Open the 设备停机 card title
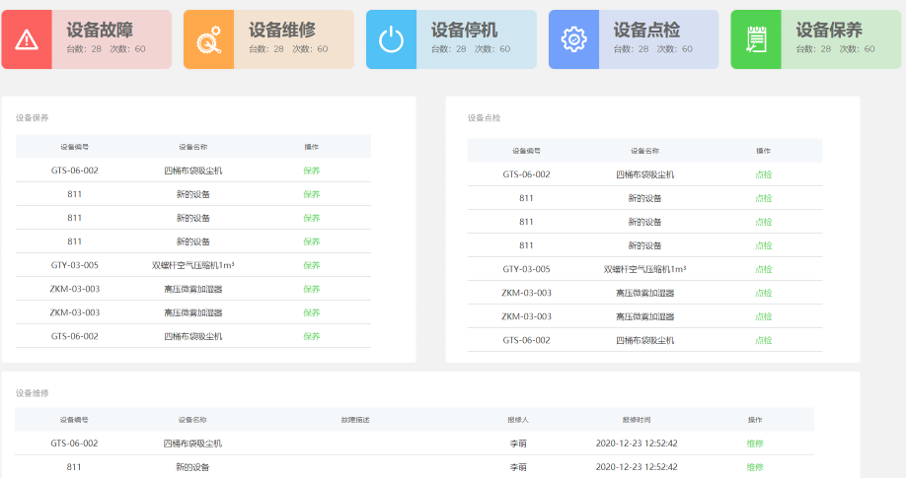This screenshot has width=906, height=478. coord(464,30)
